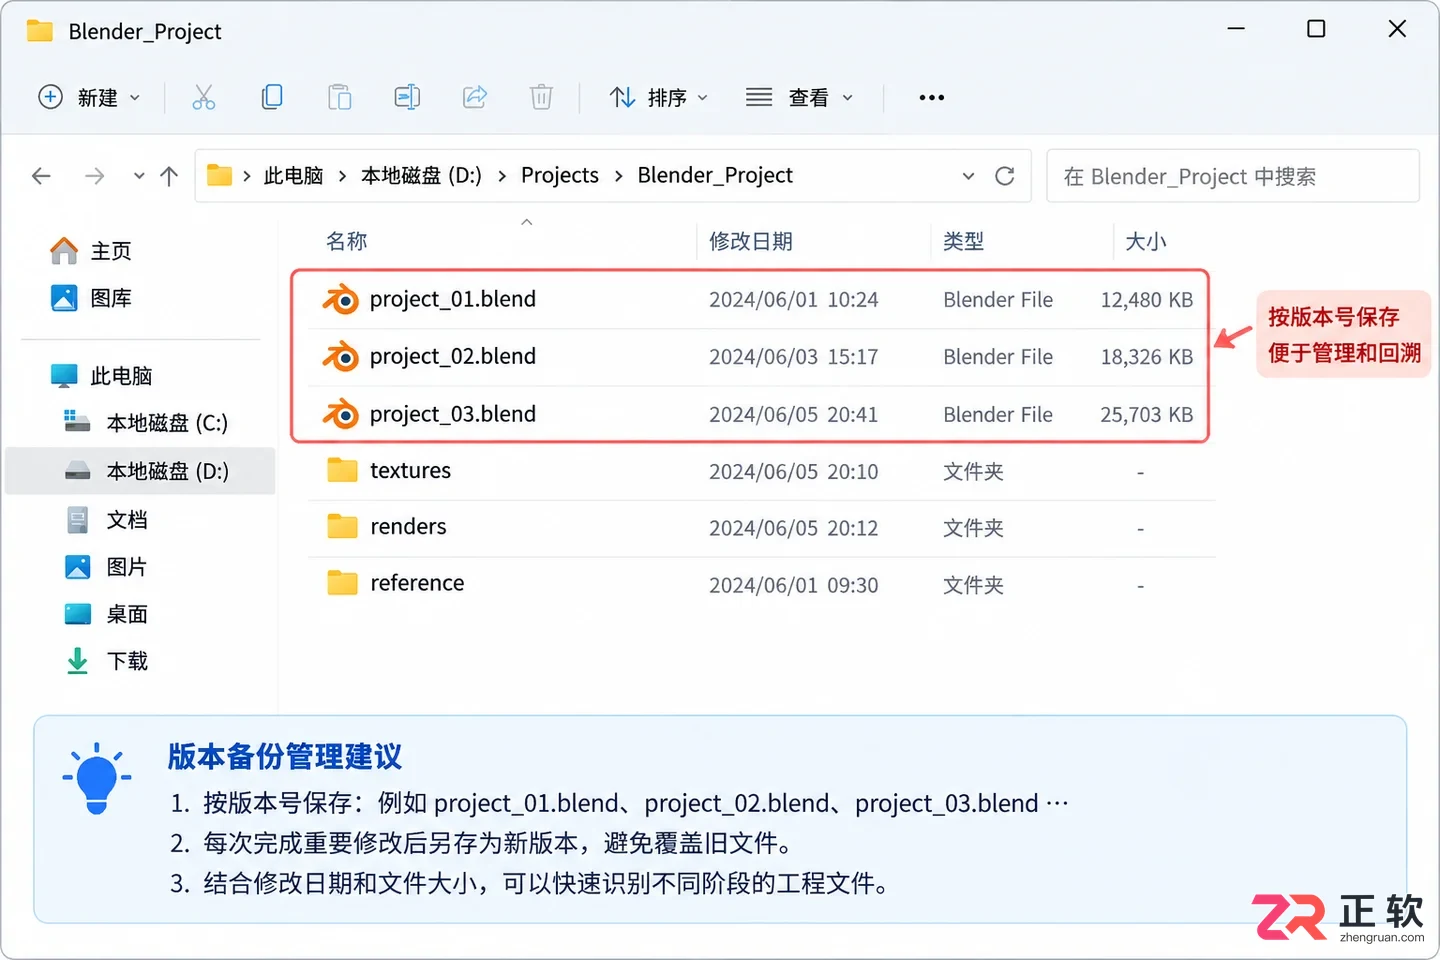This screenshot has width=1440, height=960.
Task: Click Blender_Project in breadcrumb path
Action: (x=715, y=176)
